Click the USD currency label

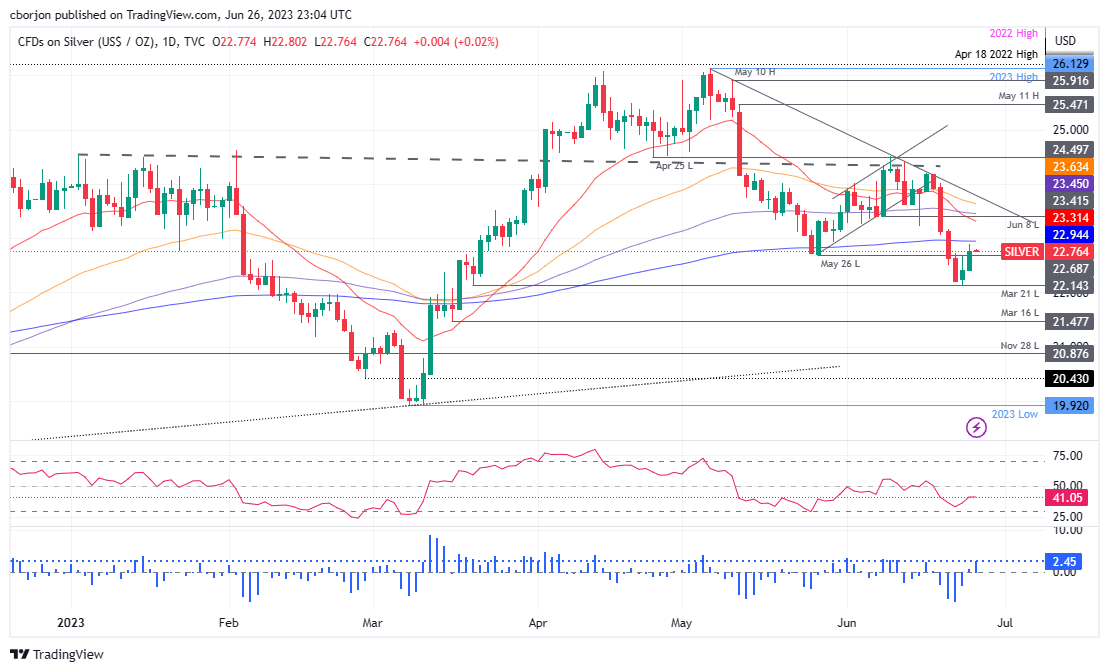(1065, 41)
